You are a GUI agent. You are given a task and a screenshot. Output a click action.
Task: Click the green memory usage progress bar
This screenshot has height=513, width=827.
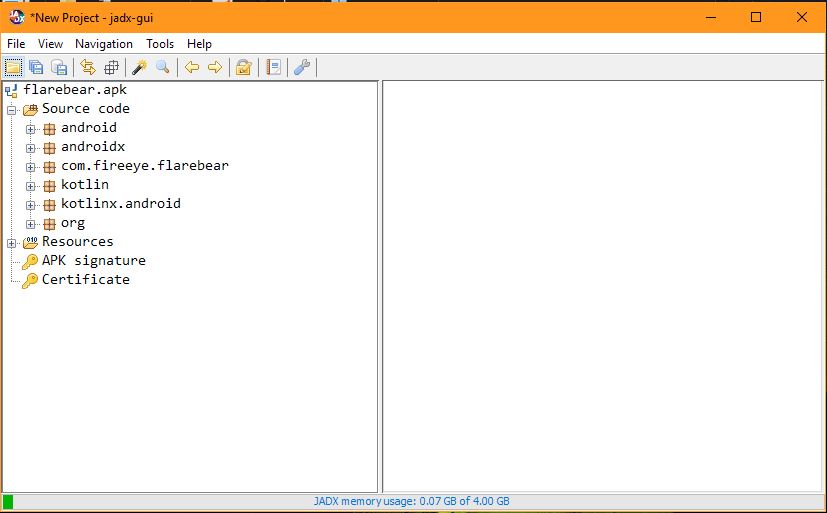point(8,501)
